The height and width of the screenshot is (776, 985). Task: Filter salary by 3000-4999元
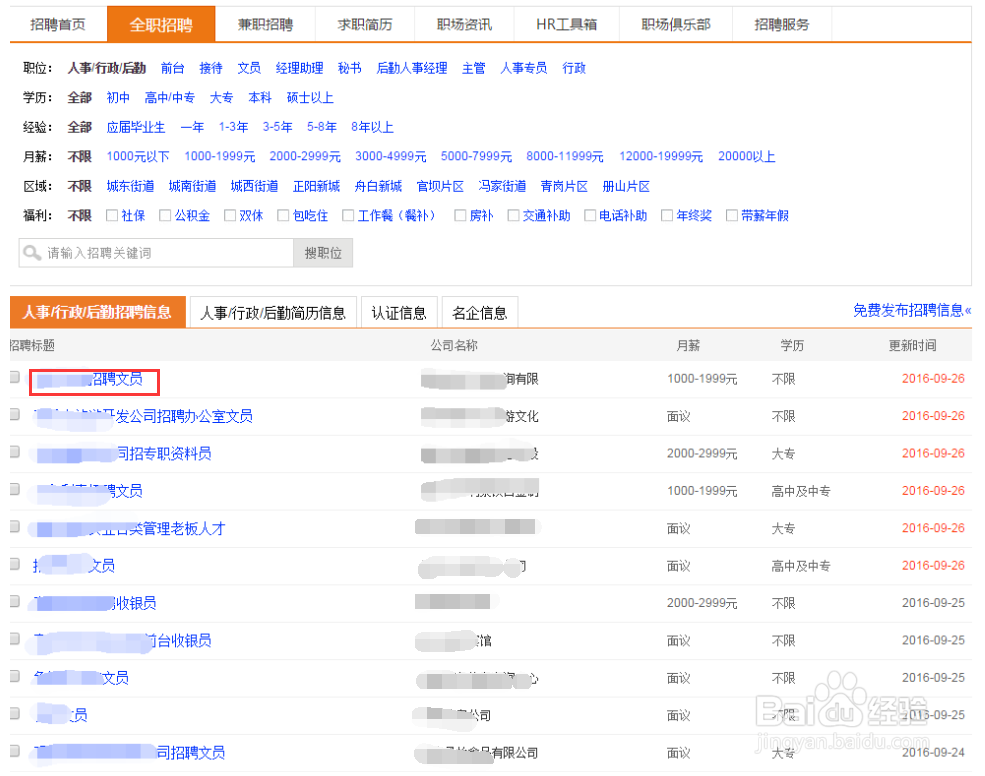(x=390, y=156)
